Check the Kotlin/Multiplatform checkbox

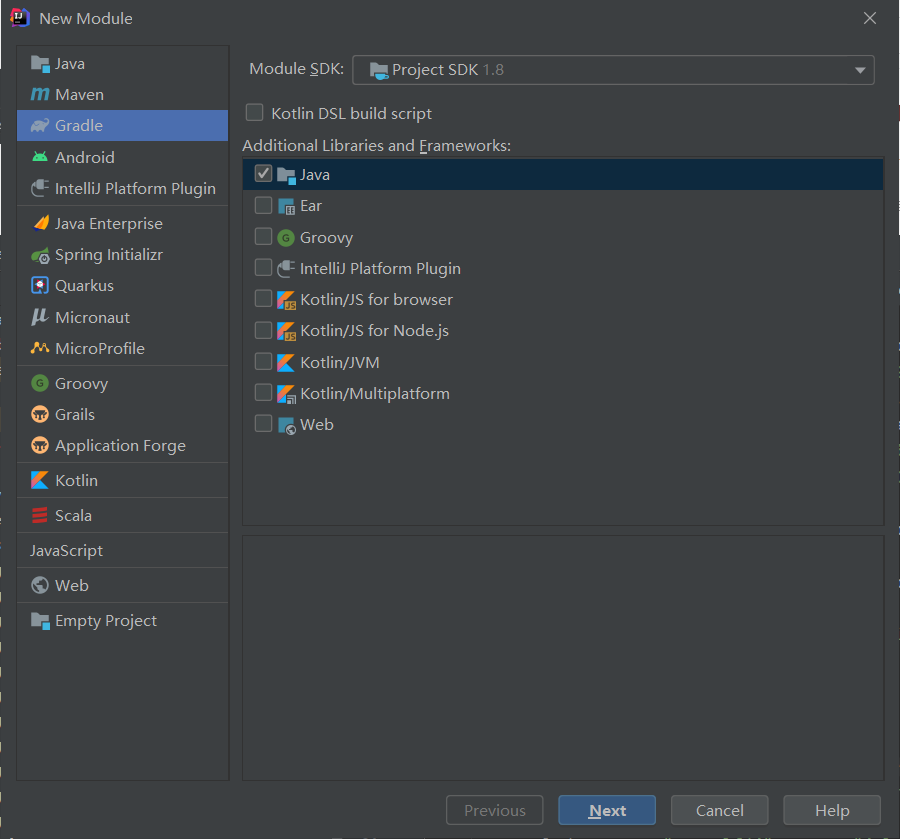(x=263, y=392)
